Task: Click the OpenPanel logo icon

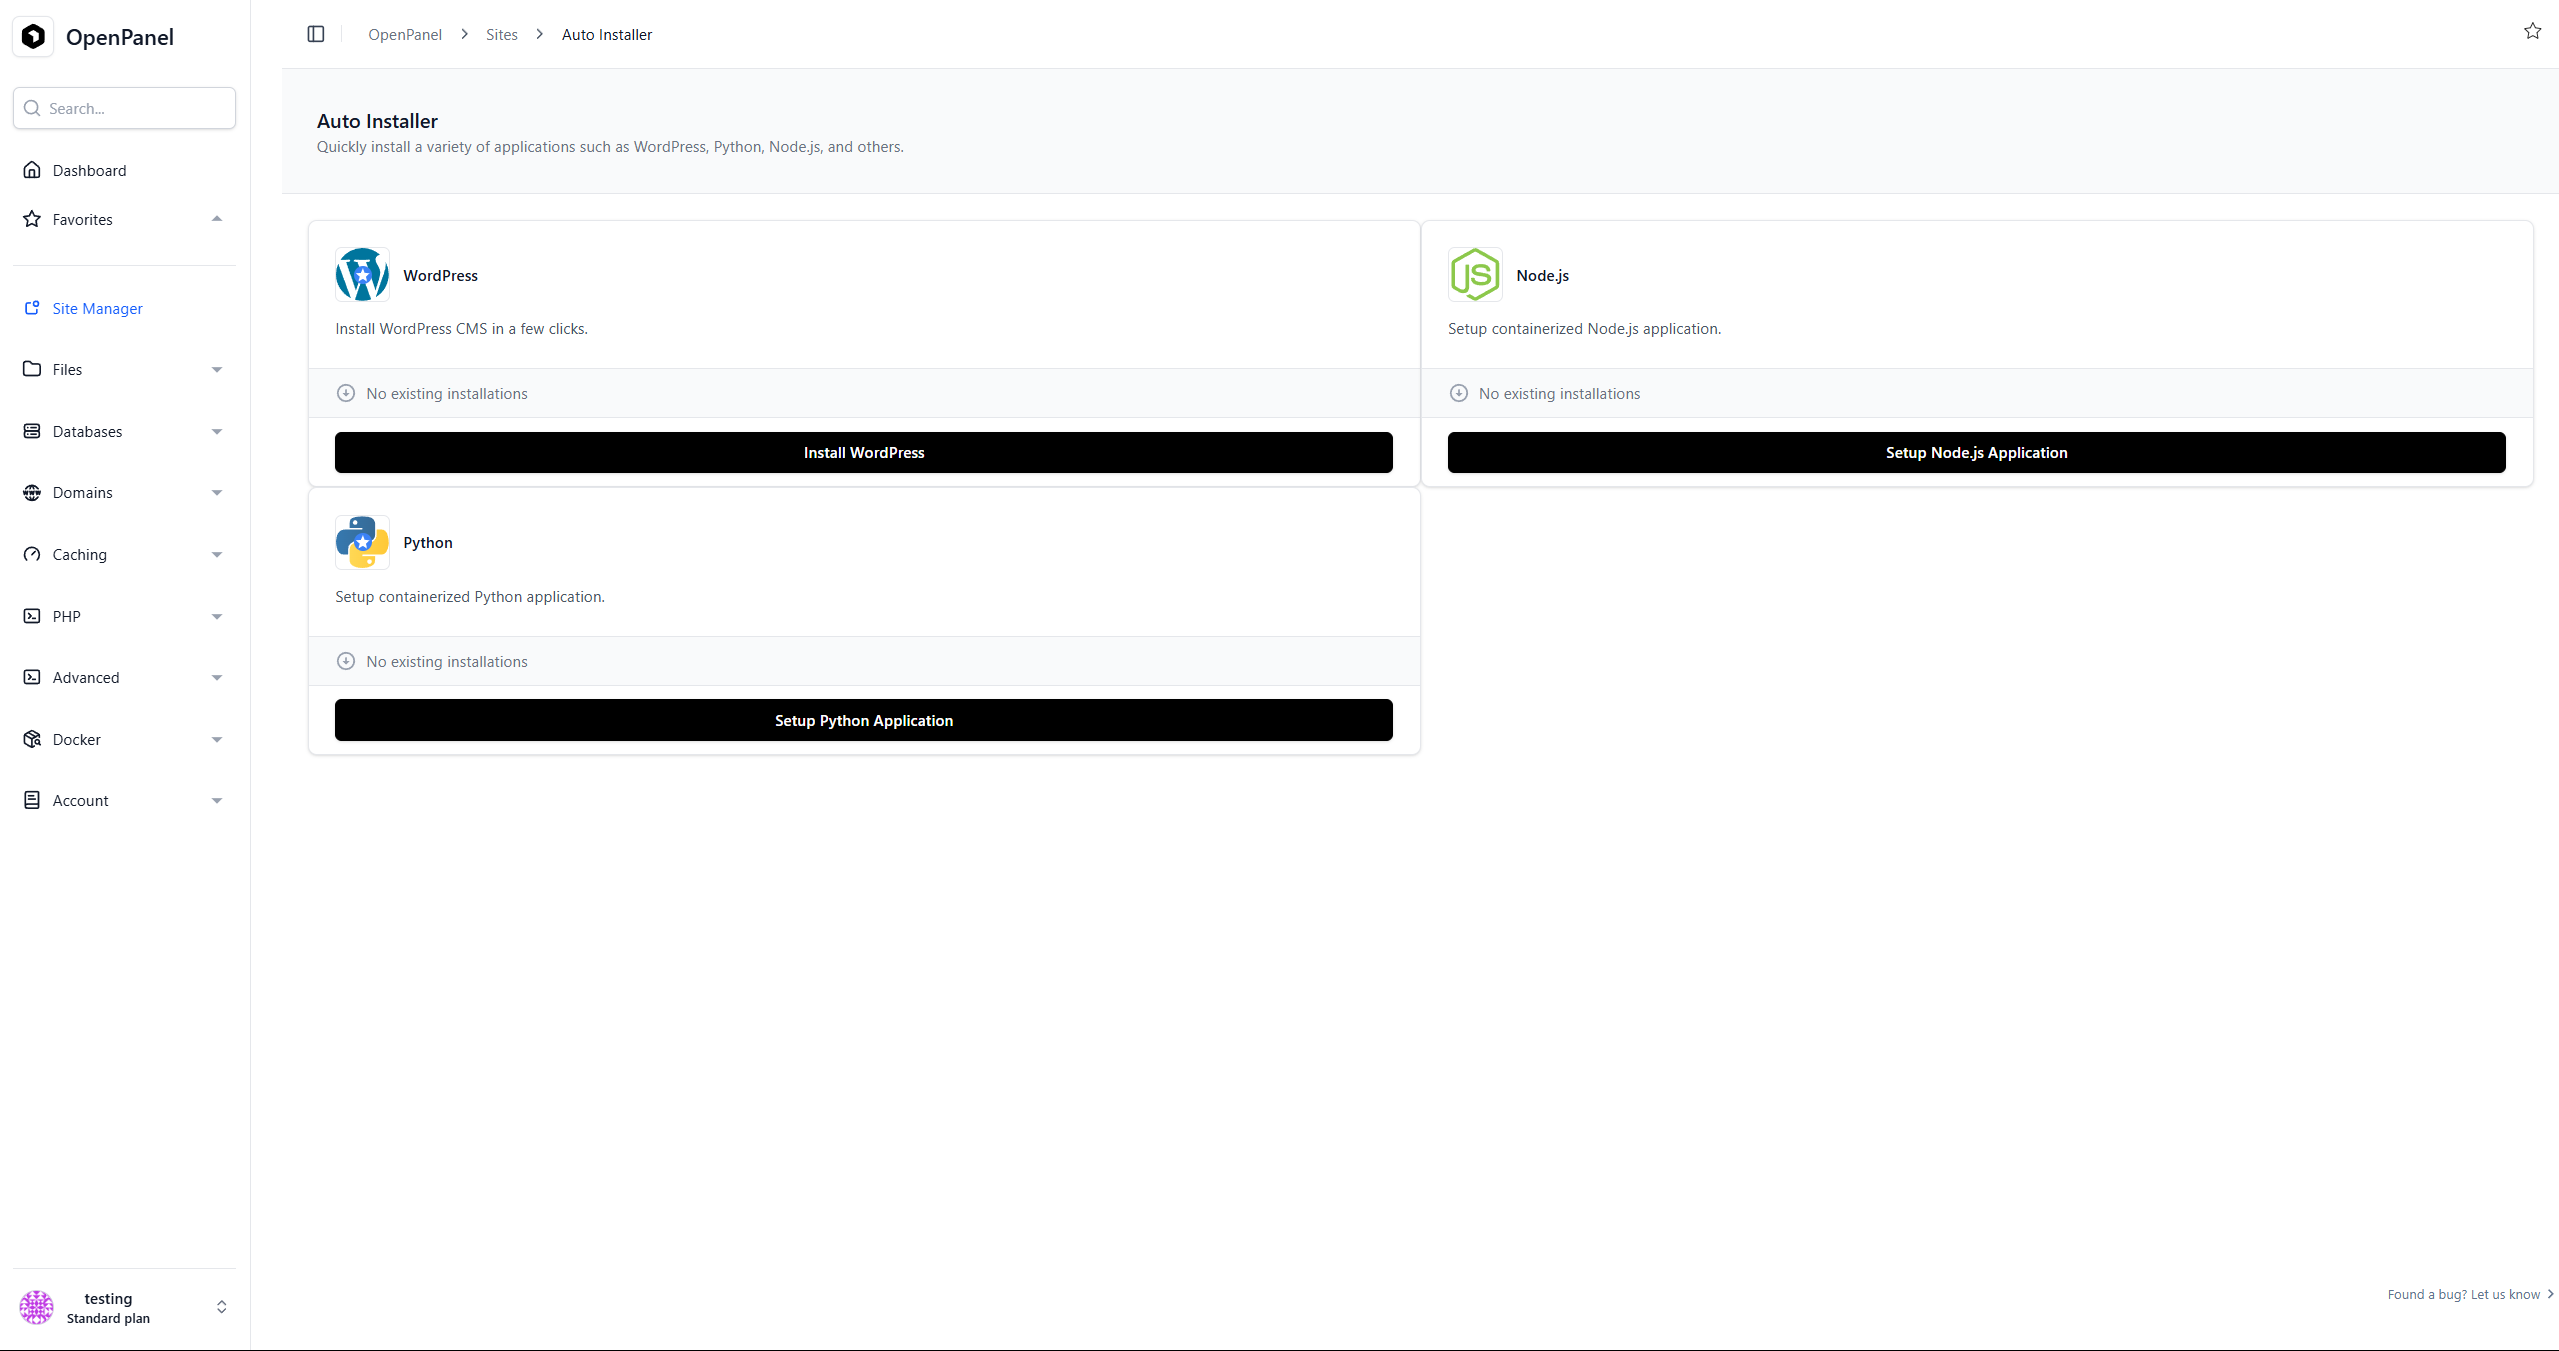Action: pyautogui.click(x=33, y=37)
